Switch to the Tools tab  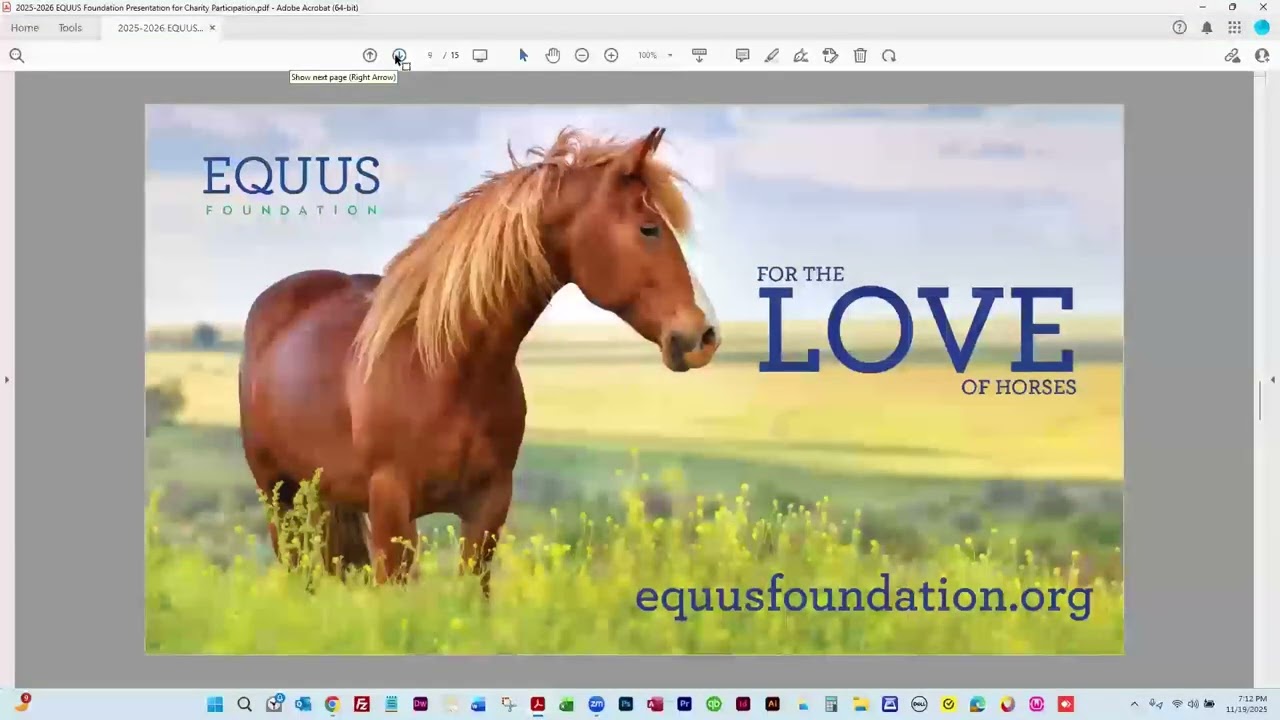pos(70,27)
